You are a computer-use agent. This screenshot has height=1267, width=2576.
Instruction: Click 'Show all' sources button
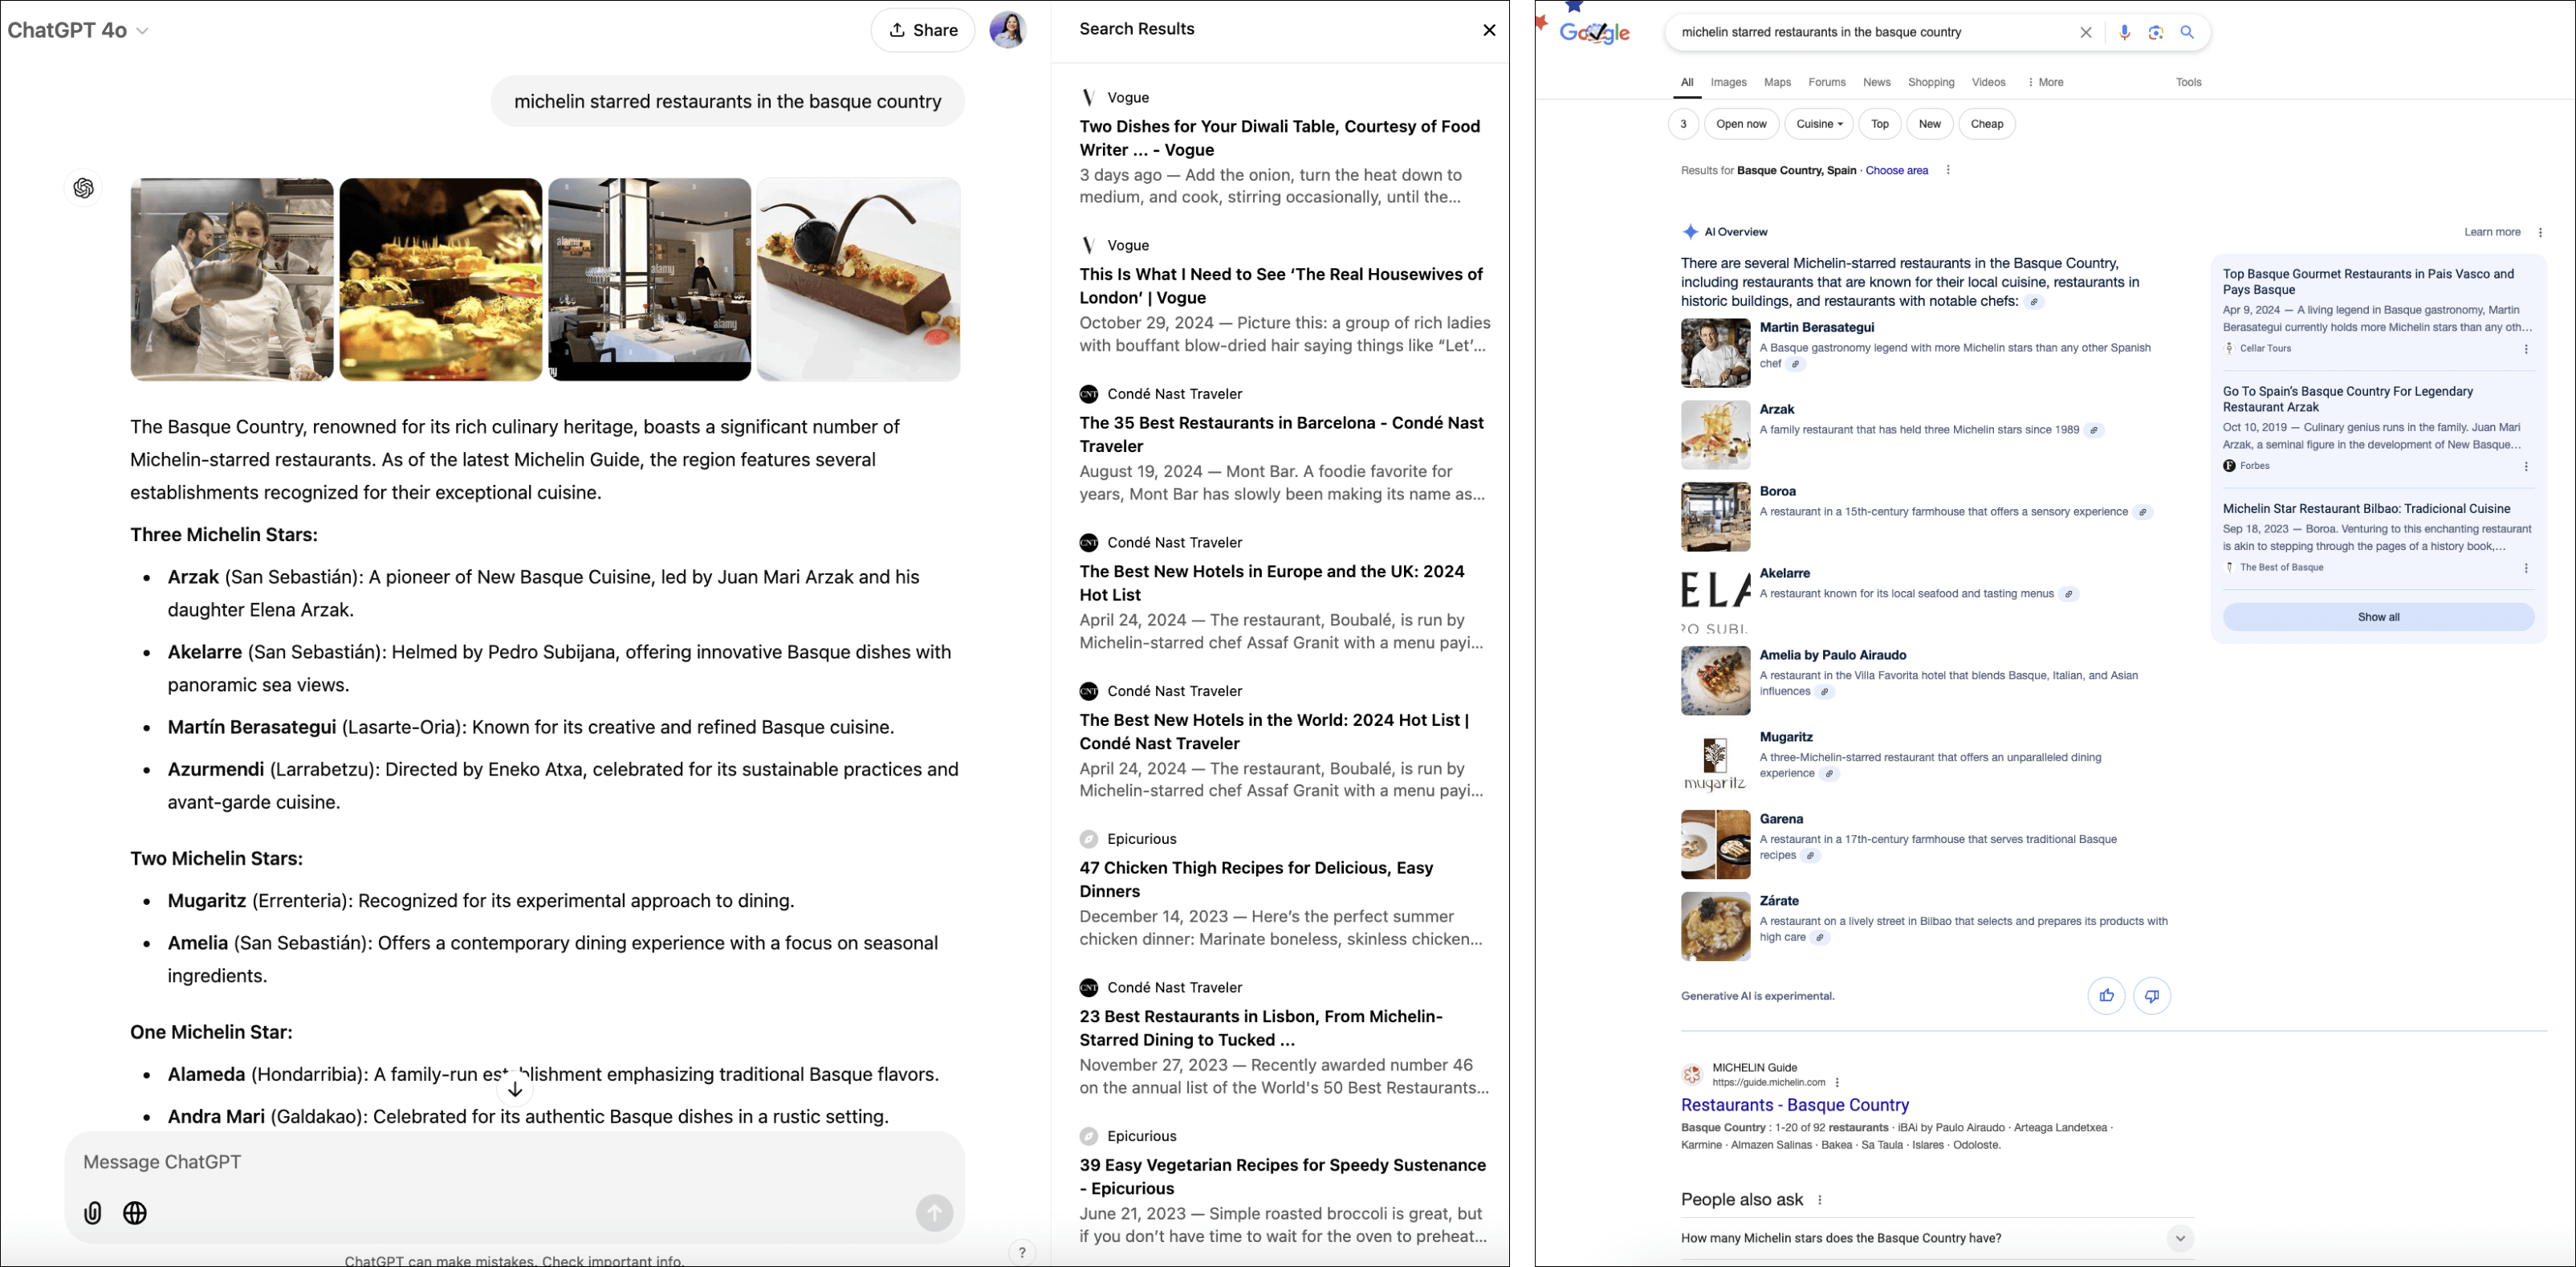coord(2378,617)
